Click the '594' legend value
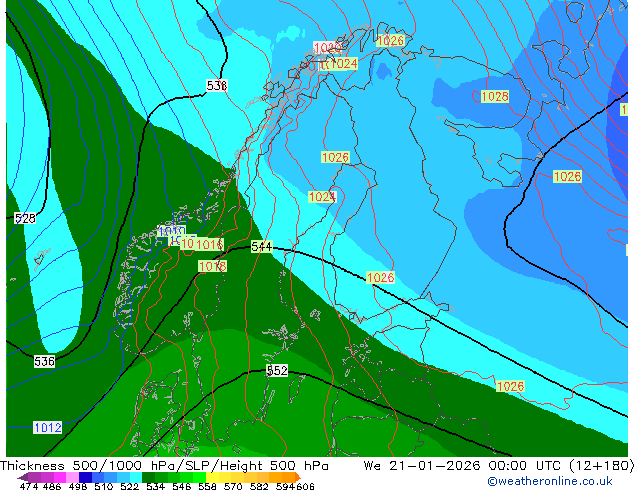634x490 pixels. click(x=285, y=486)
